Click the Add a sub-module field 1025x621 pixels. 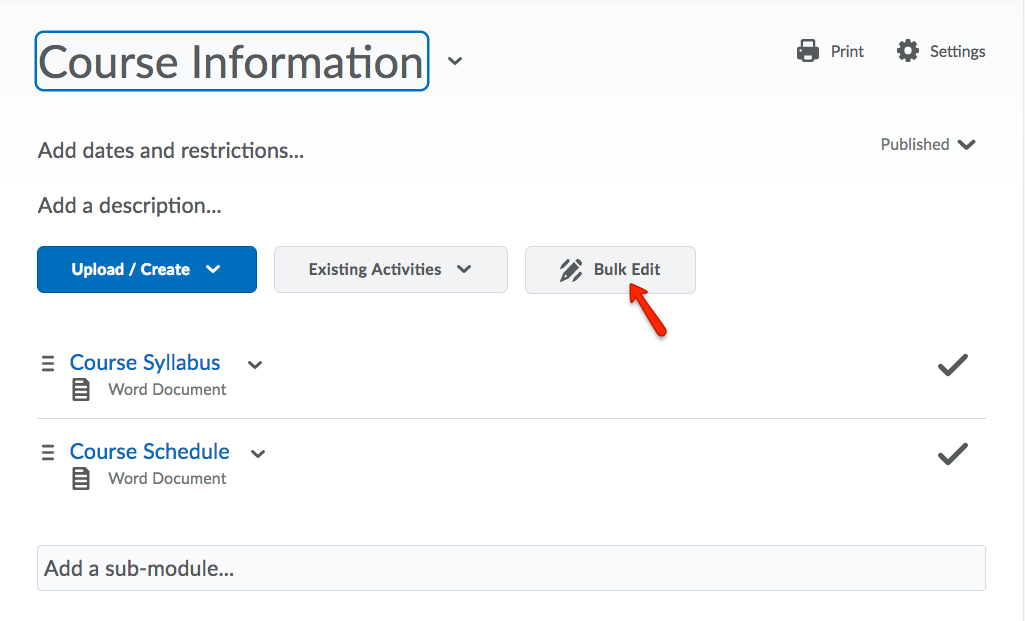click(x=511, y=568)
